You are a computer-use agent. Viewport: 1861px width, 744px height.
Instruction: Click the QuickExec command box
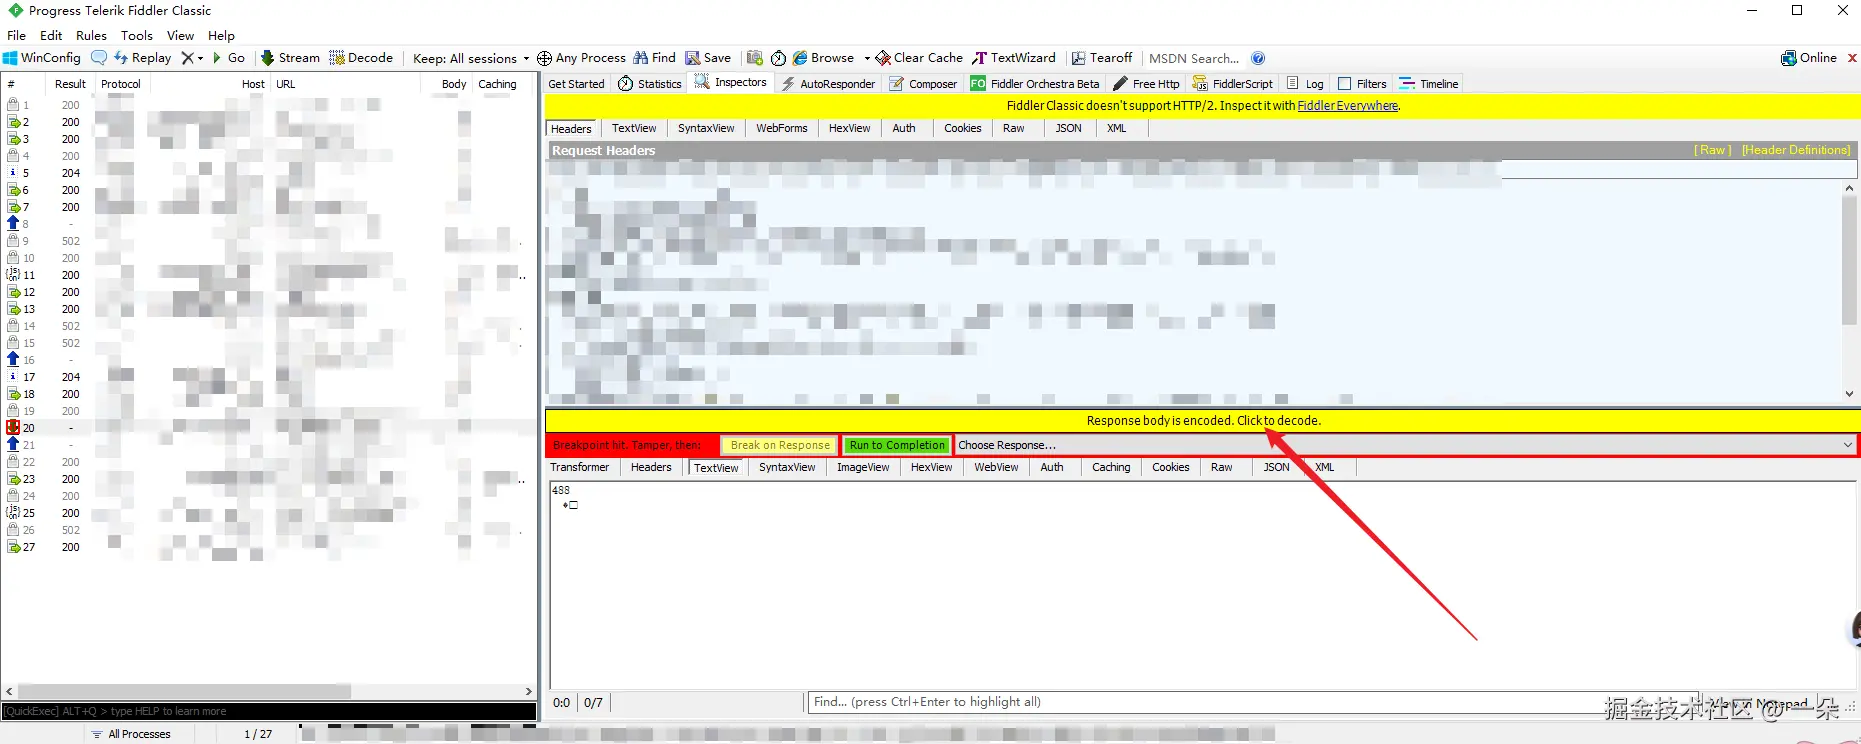tap(269, 711)
